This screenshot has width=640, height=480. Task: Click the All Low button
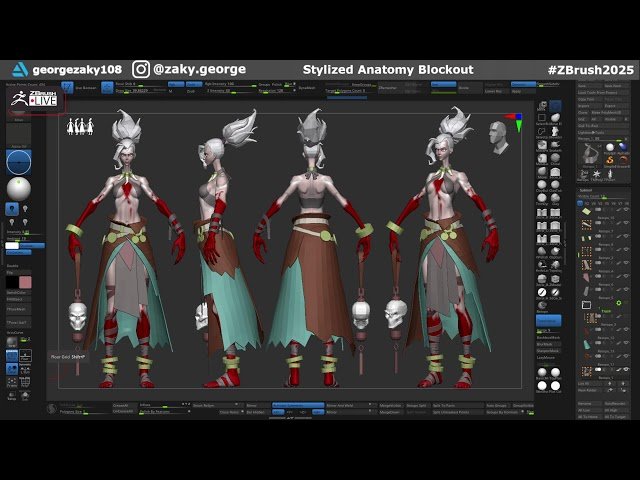point(589,410)
